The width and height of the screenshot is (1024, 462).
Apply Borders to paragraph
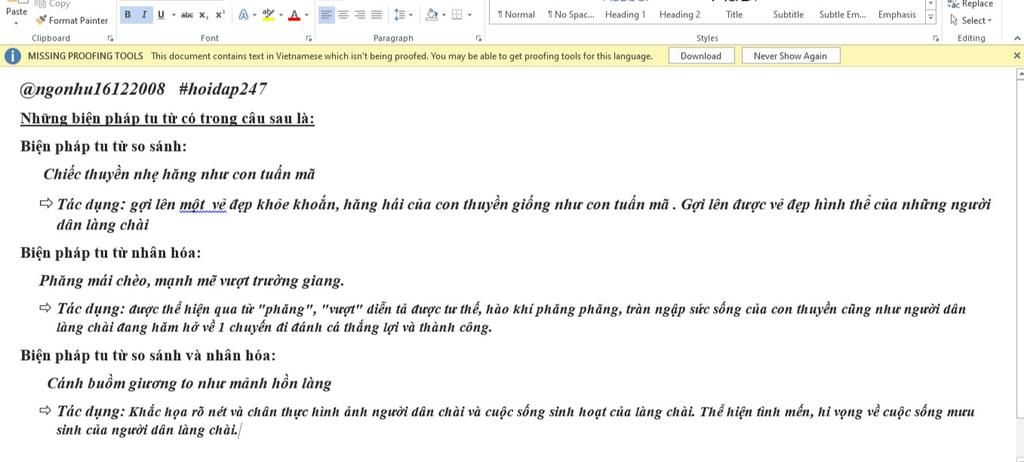click(x=457, y=14)
